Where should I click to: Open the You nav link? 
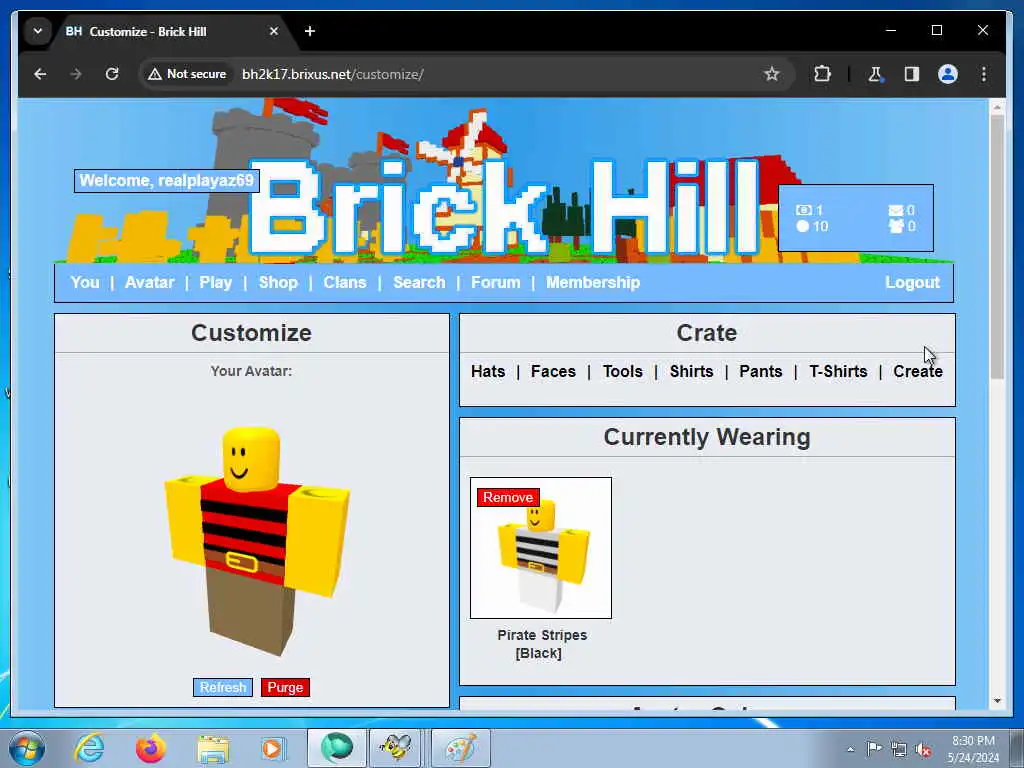click(x=85, y=282)
